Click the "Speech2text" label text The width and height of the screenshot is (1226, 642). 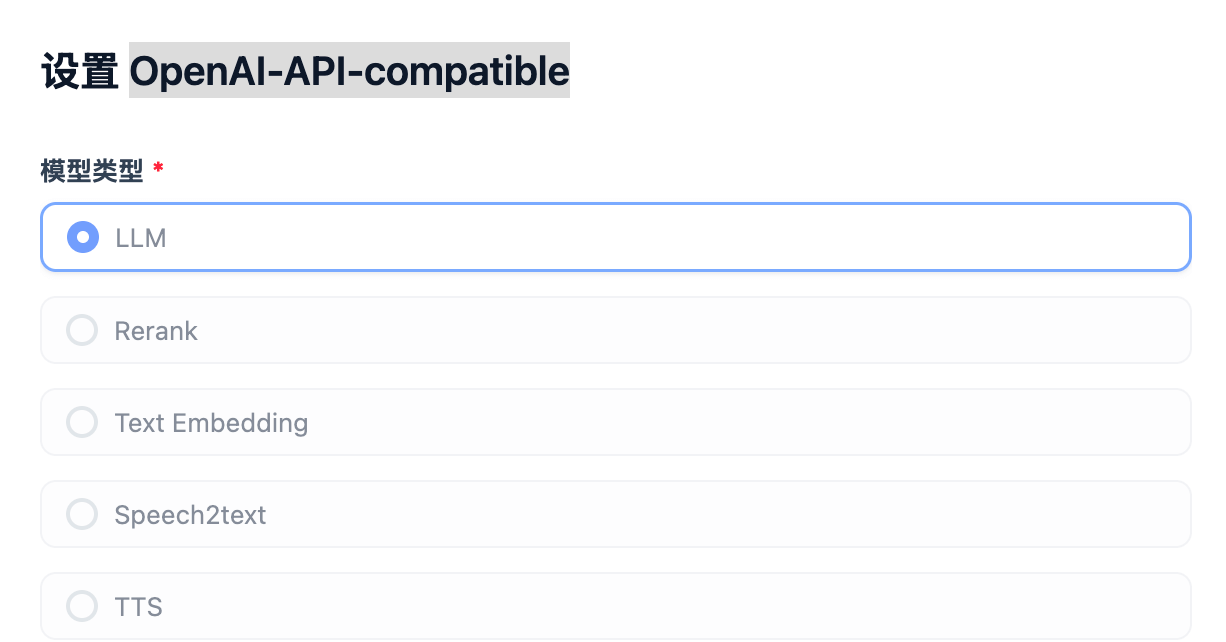tap(190, 515)
